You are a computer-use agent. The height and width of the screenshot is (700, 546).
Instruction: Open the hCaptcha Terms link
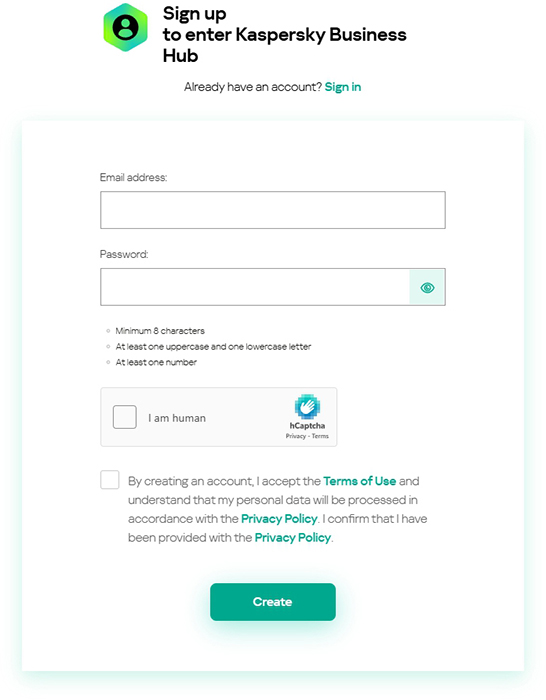pyautogui.click(x=320, y=436)
